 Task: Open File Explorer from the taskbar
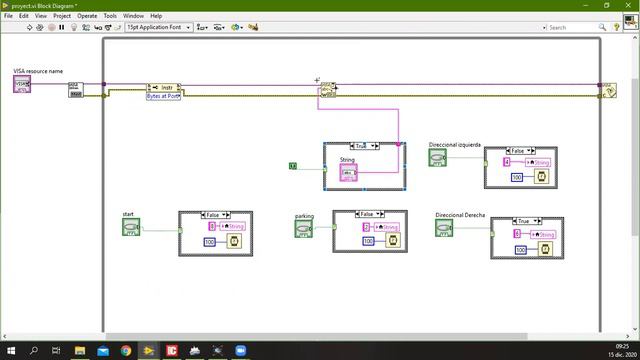[80, 351]
